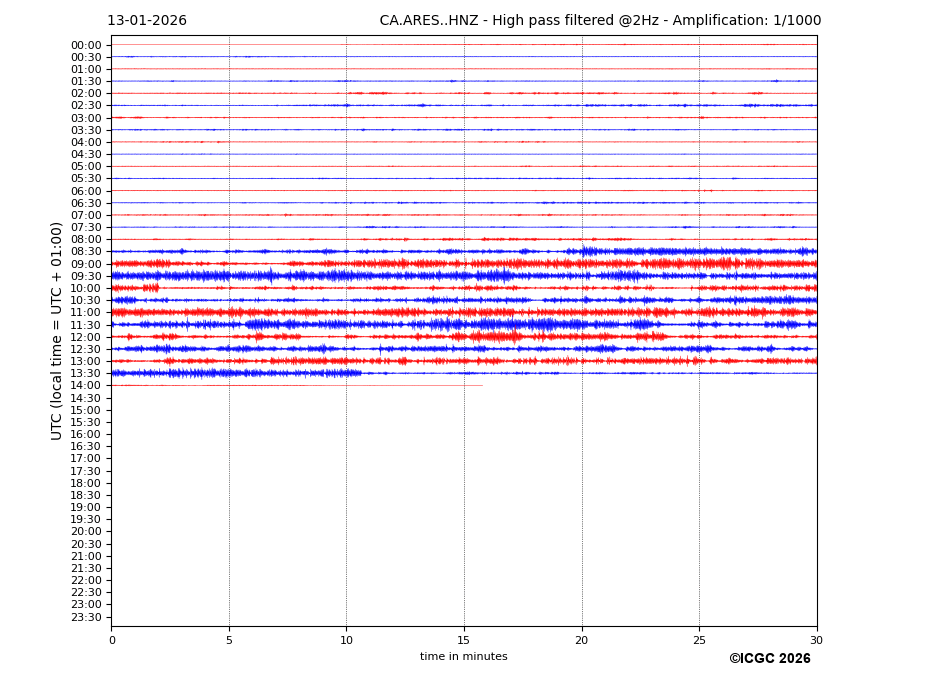Click the 15 minute x-axis tick label
Image resolution: width=927 pixels, height=696 pixels.
pyautogui.click(x=464, y=640)
